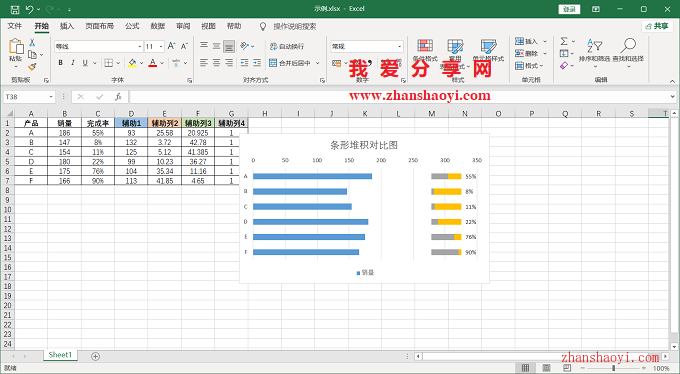
Task: Toggle bold formatting
Action: click(61, 63)
